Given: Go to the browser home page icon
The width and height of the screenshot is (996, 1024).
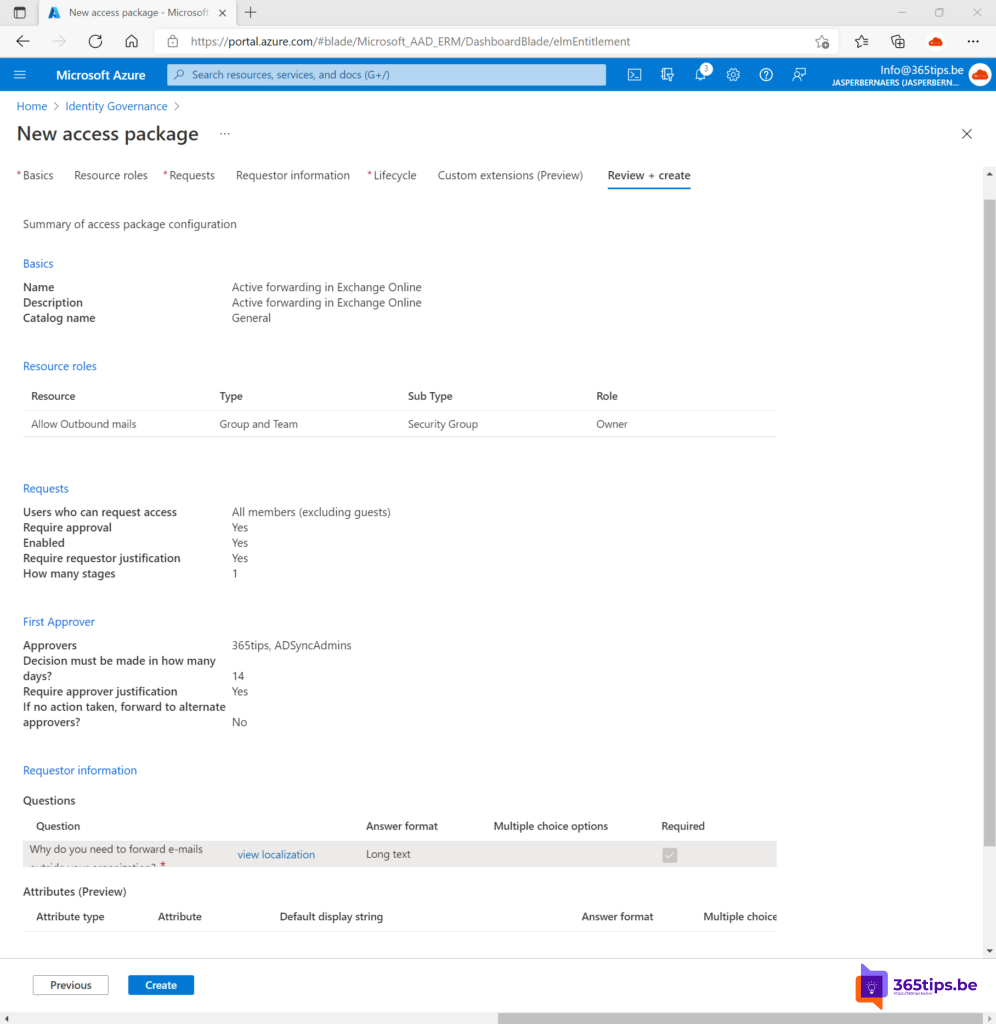Looking at the screenshot, I should (131, 41).
